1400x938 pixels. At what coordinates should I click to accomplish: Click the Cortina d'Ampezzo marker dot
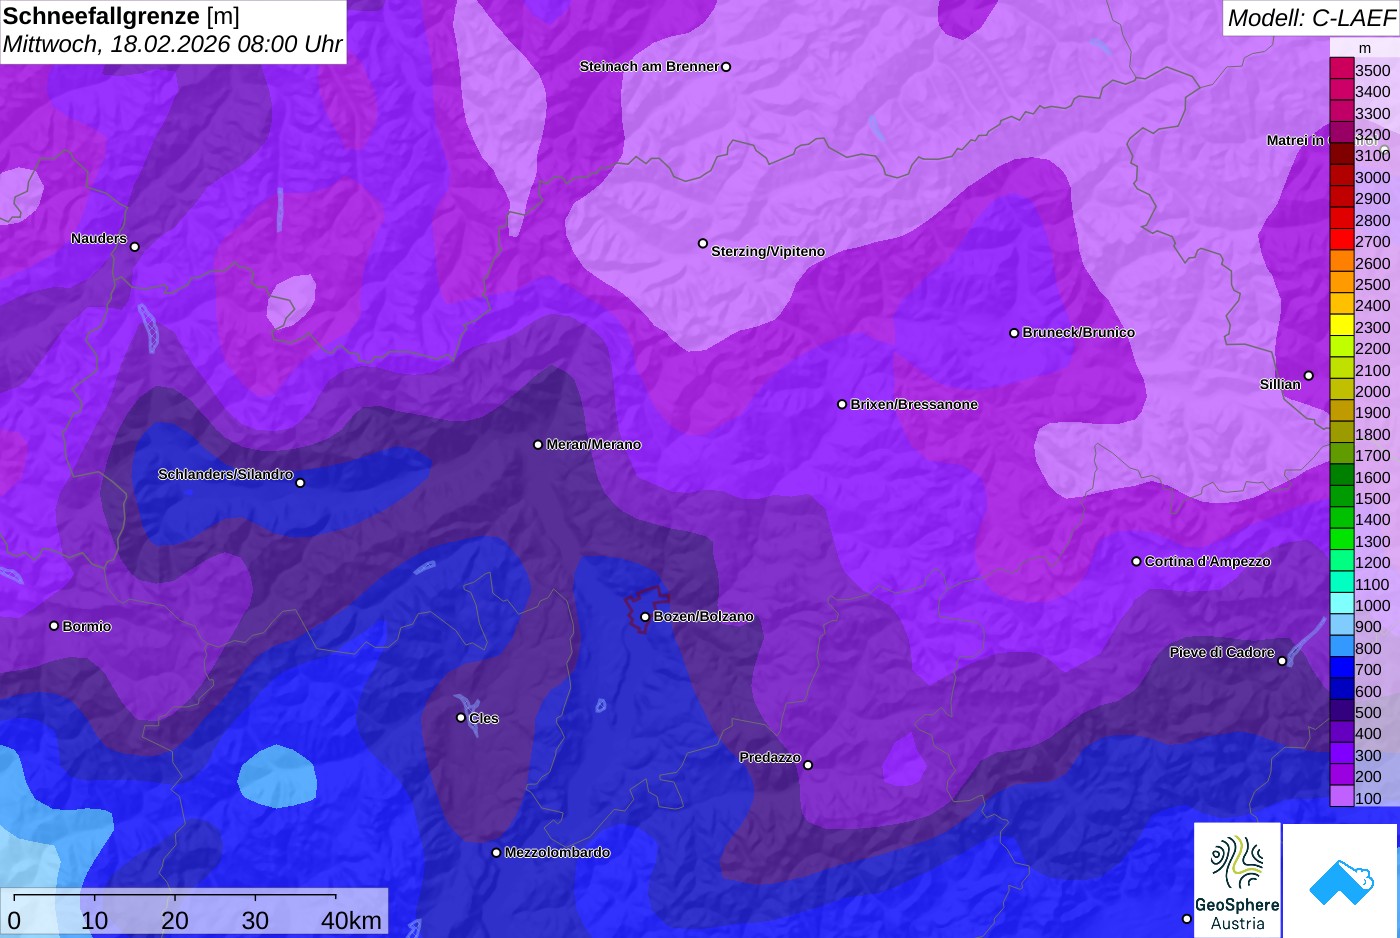(1136, 562)
